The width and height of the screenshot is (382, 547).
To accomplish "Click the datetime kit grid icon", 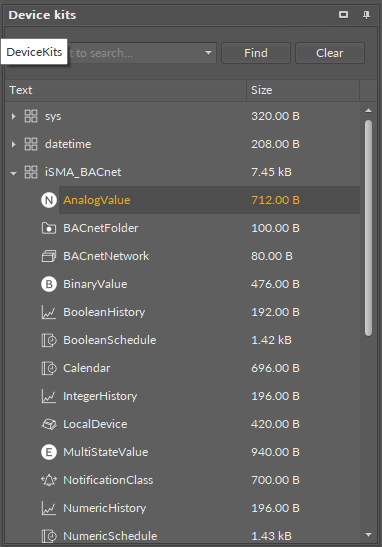I will click(31, 144).
